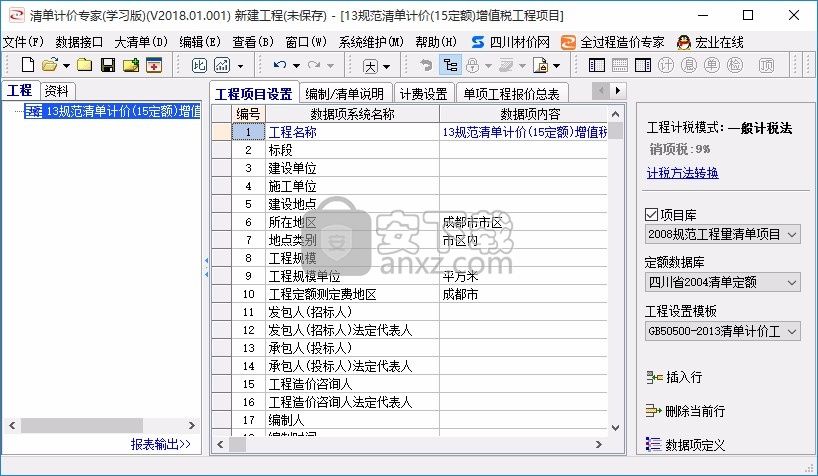This screenshot has width=818, height=476.
Task: Open the 查看(B) menu
Action: (253, 42)
